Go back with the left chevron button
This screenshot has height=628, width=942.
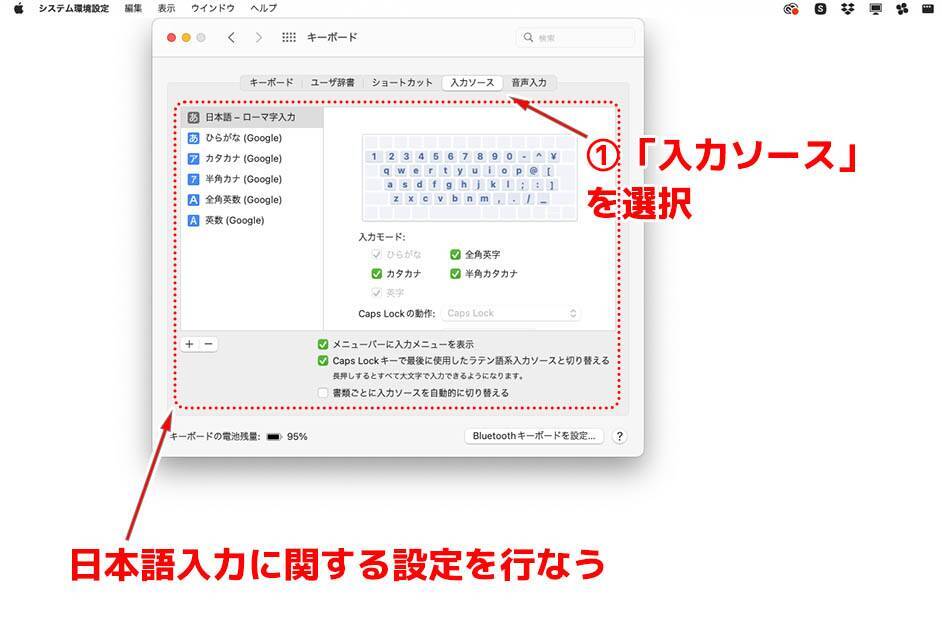[x=231, y=37]
